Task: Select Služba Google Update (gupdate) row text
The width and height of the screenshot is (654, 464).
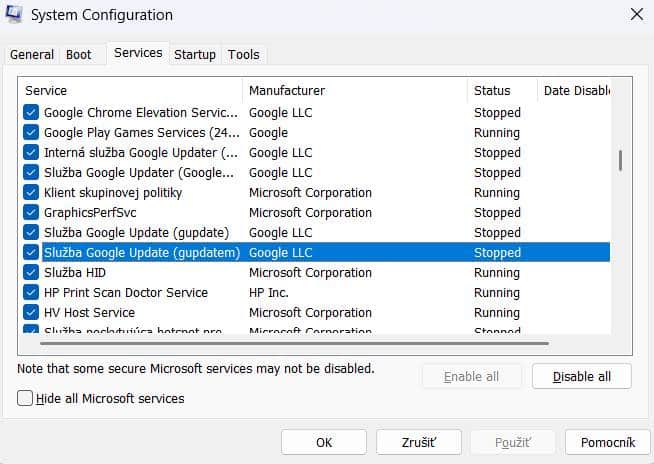Action: pyautogui.click(x=136, y=232)
